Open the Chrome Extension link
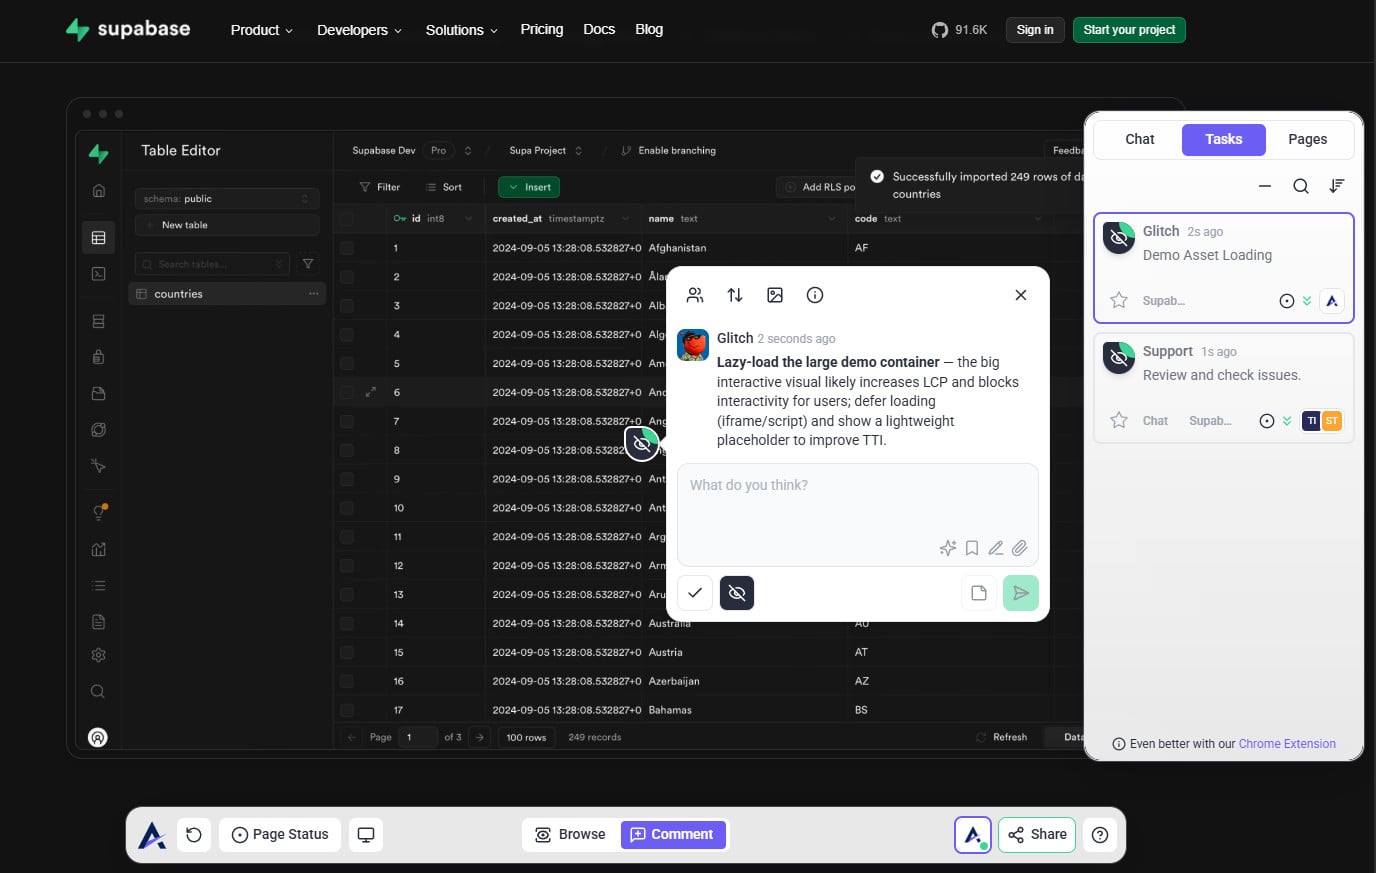This screenshot has width=1376, height=873. [x=1287, y=744]
